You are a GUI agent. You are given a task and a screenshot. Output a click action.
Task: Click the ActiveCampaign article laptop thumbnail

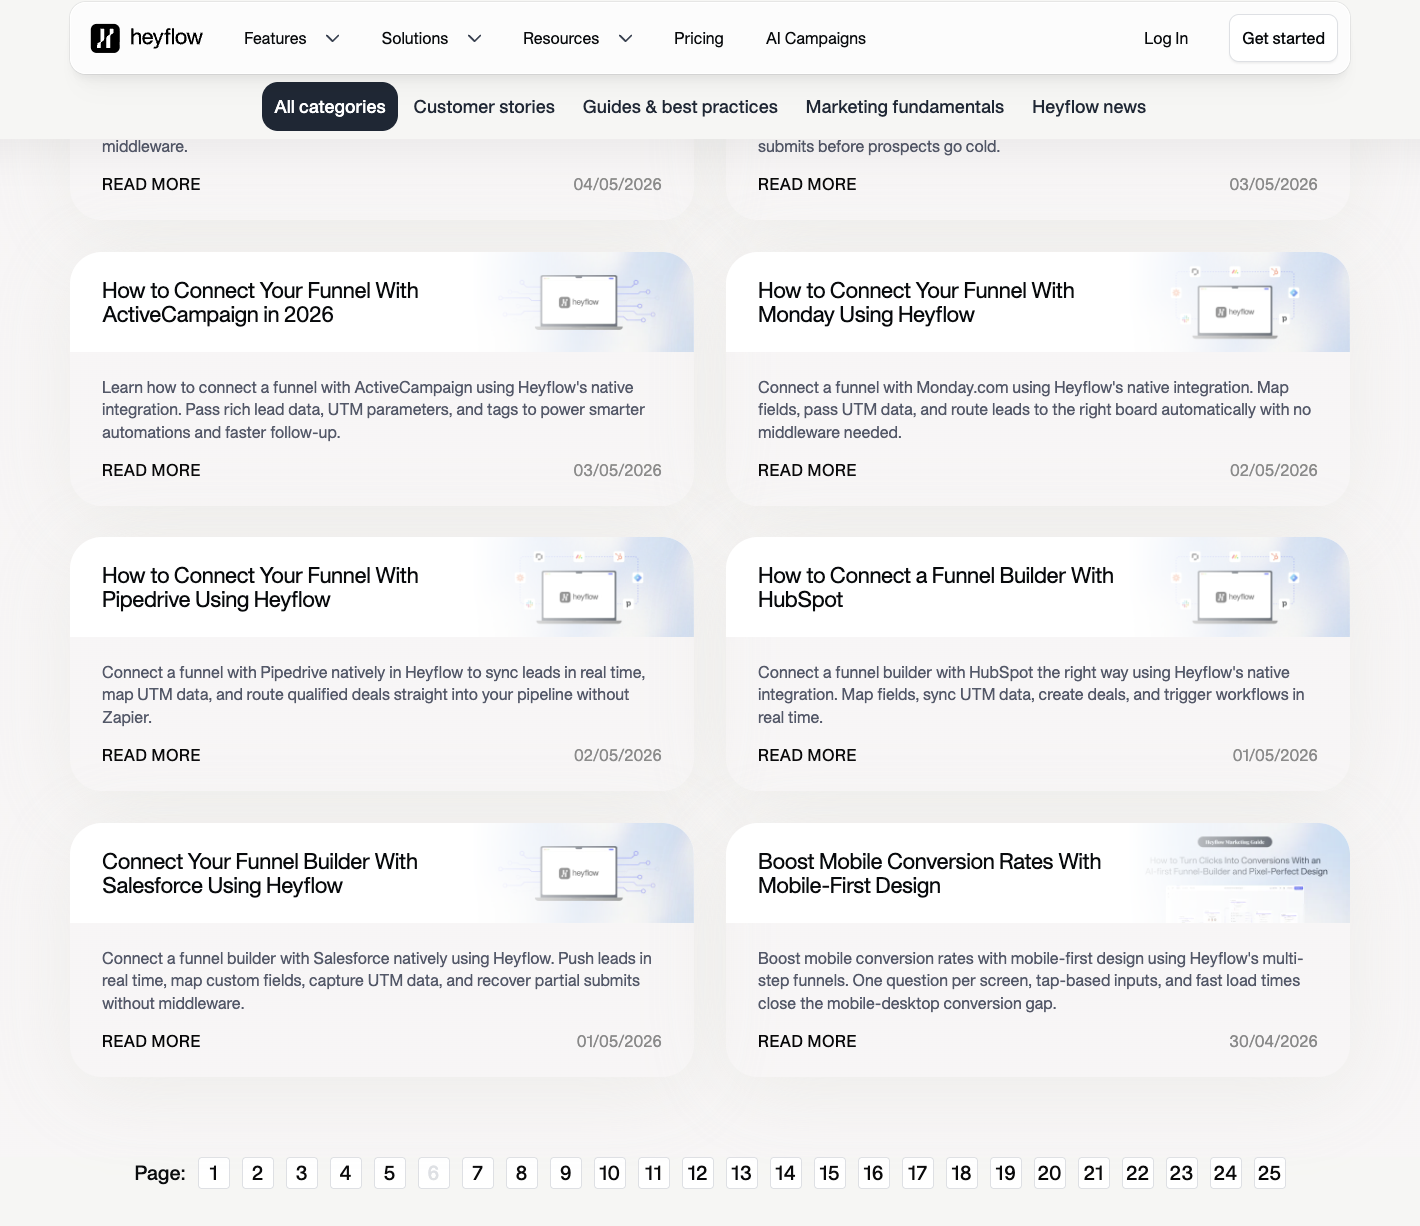pyautogui.click(x=580, y=302)
